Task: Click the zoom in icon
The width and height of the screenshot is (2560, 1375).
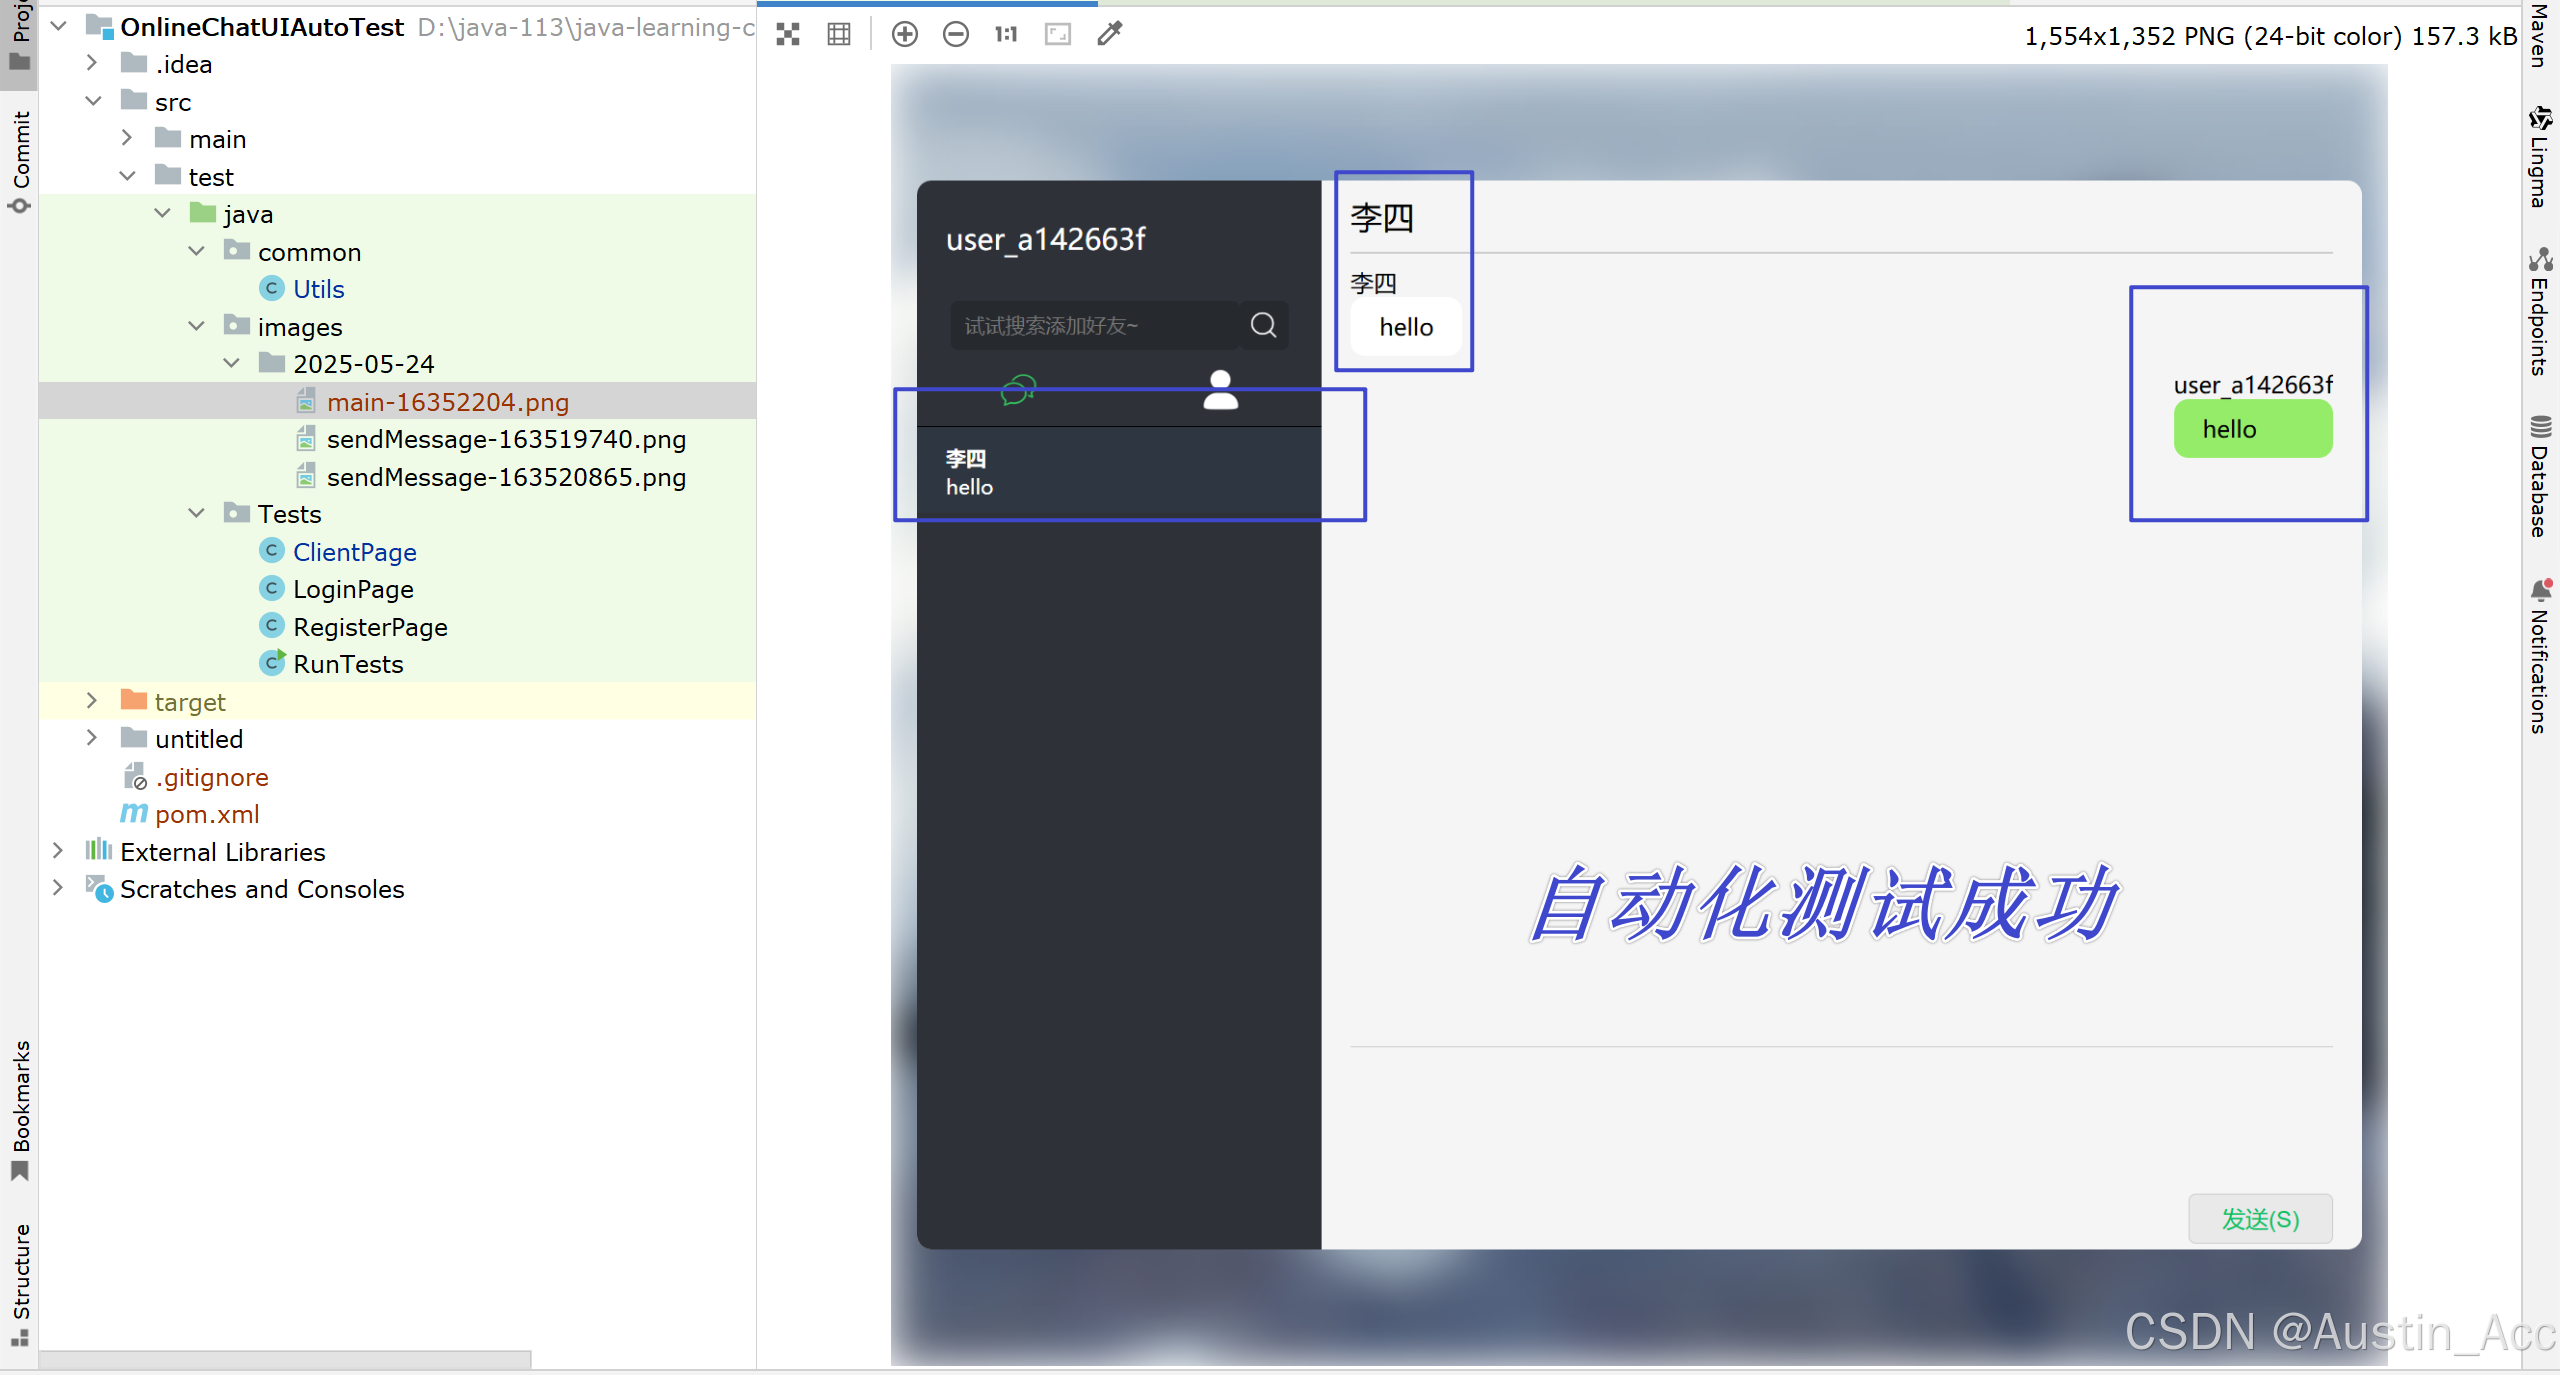Action: pyautogui.click(x=904, y=35)
